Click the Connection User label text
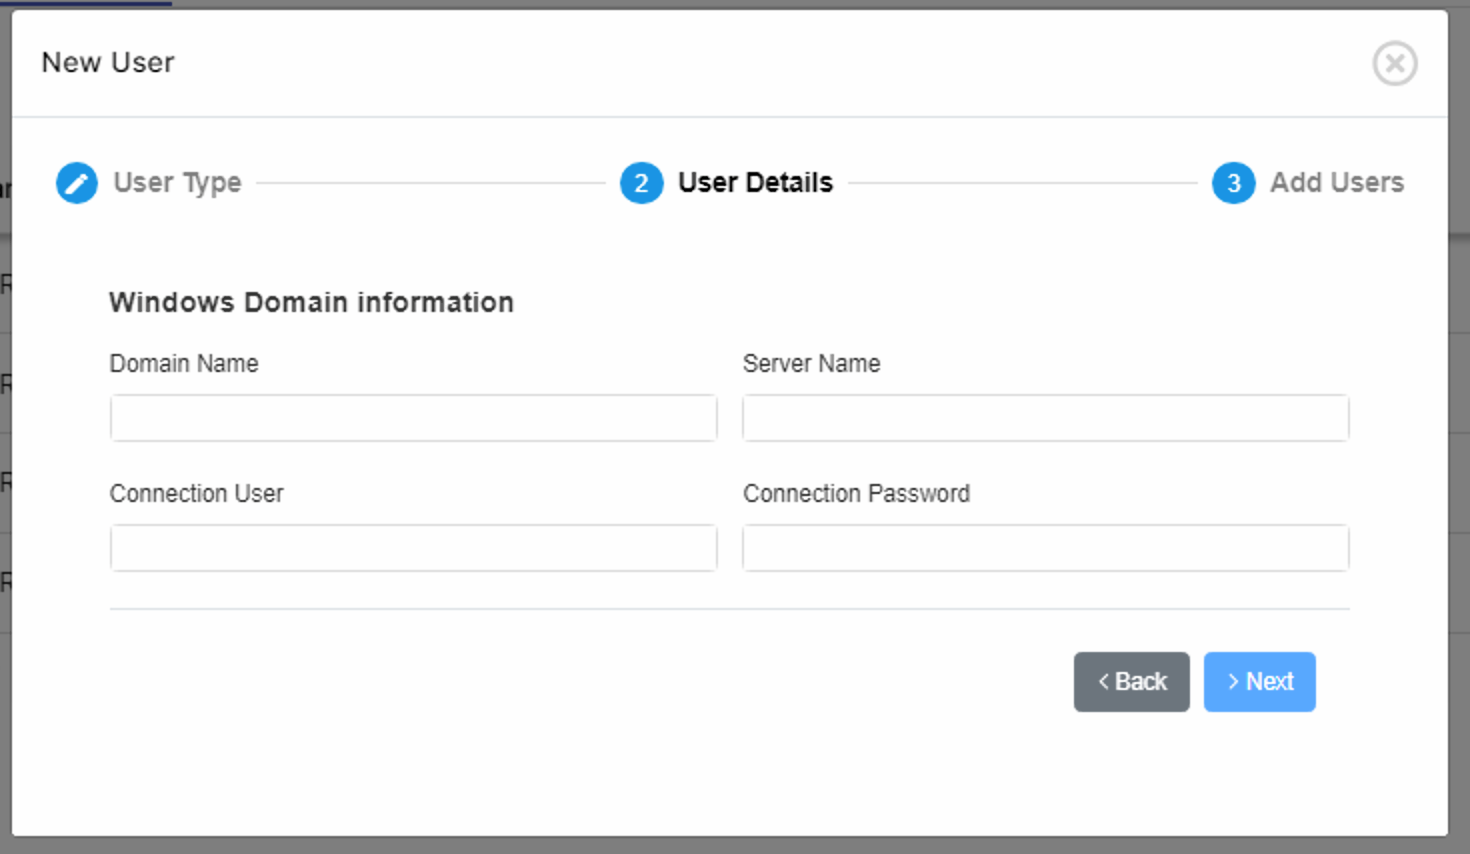Screen dimensions: 1470x854 196,494
